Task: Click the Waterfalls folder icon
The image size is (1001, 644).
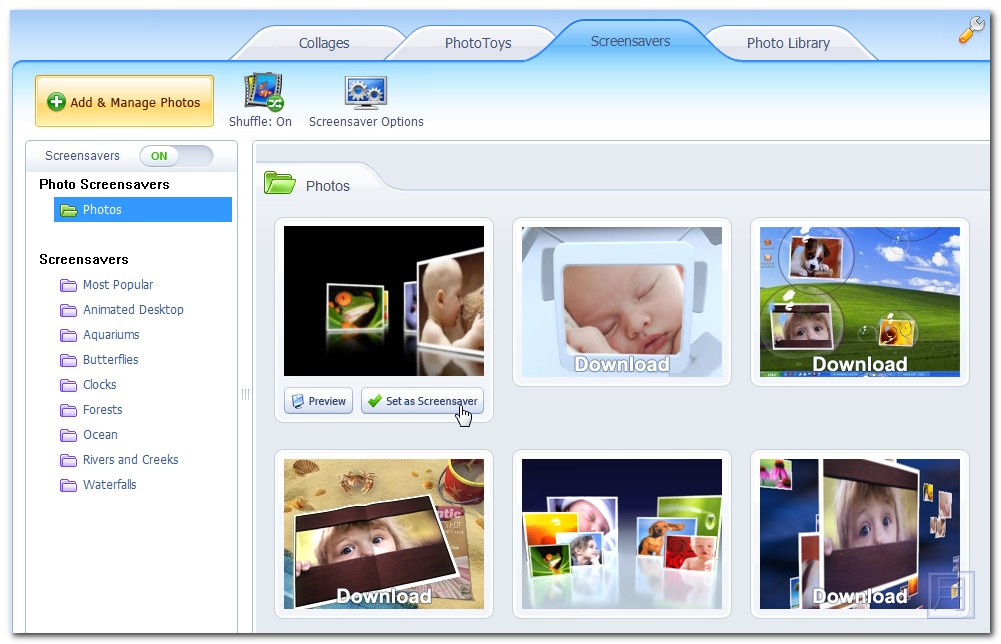Action: tap(68, 485)
